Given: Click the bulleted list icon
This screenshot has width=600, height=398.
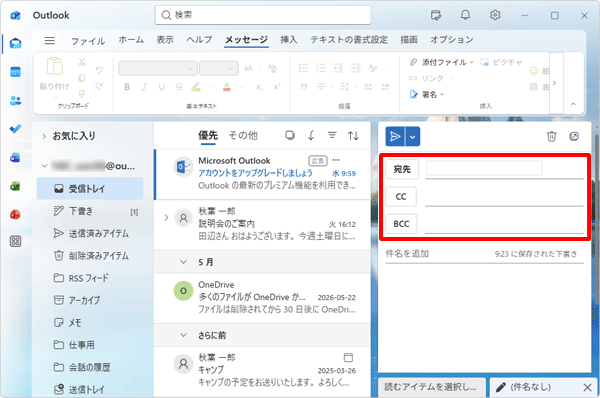Looking at the screenshot, I should pyautogui.click(x=303, y=68).
